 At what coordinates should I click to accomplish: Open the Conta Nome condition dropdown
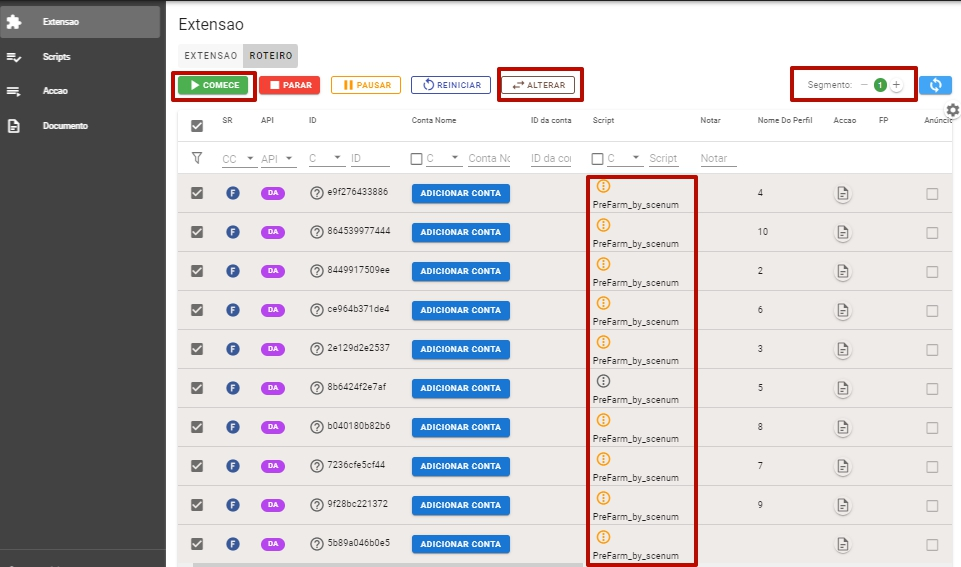click(x=443, y=158)
